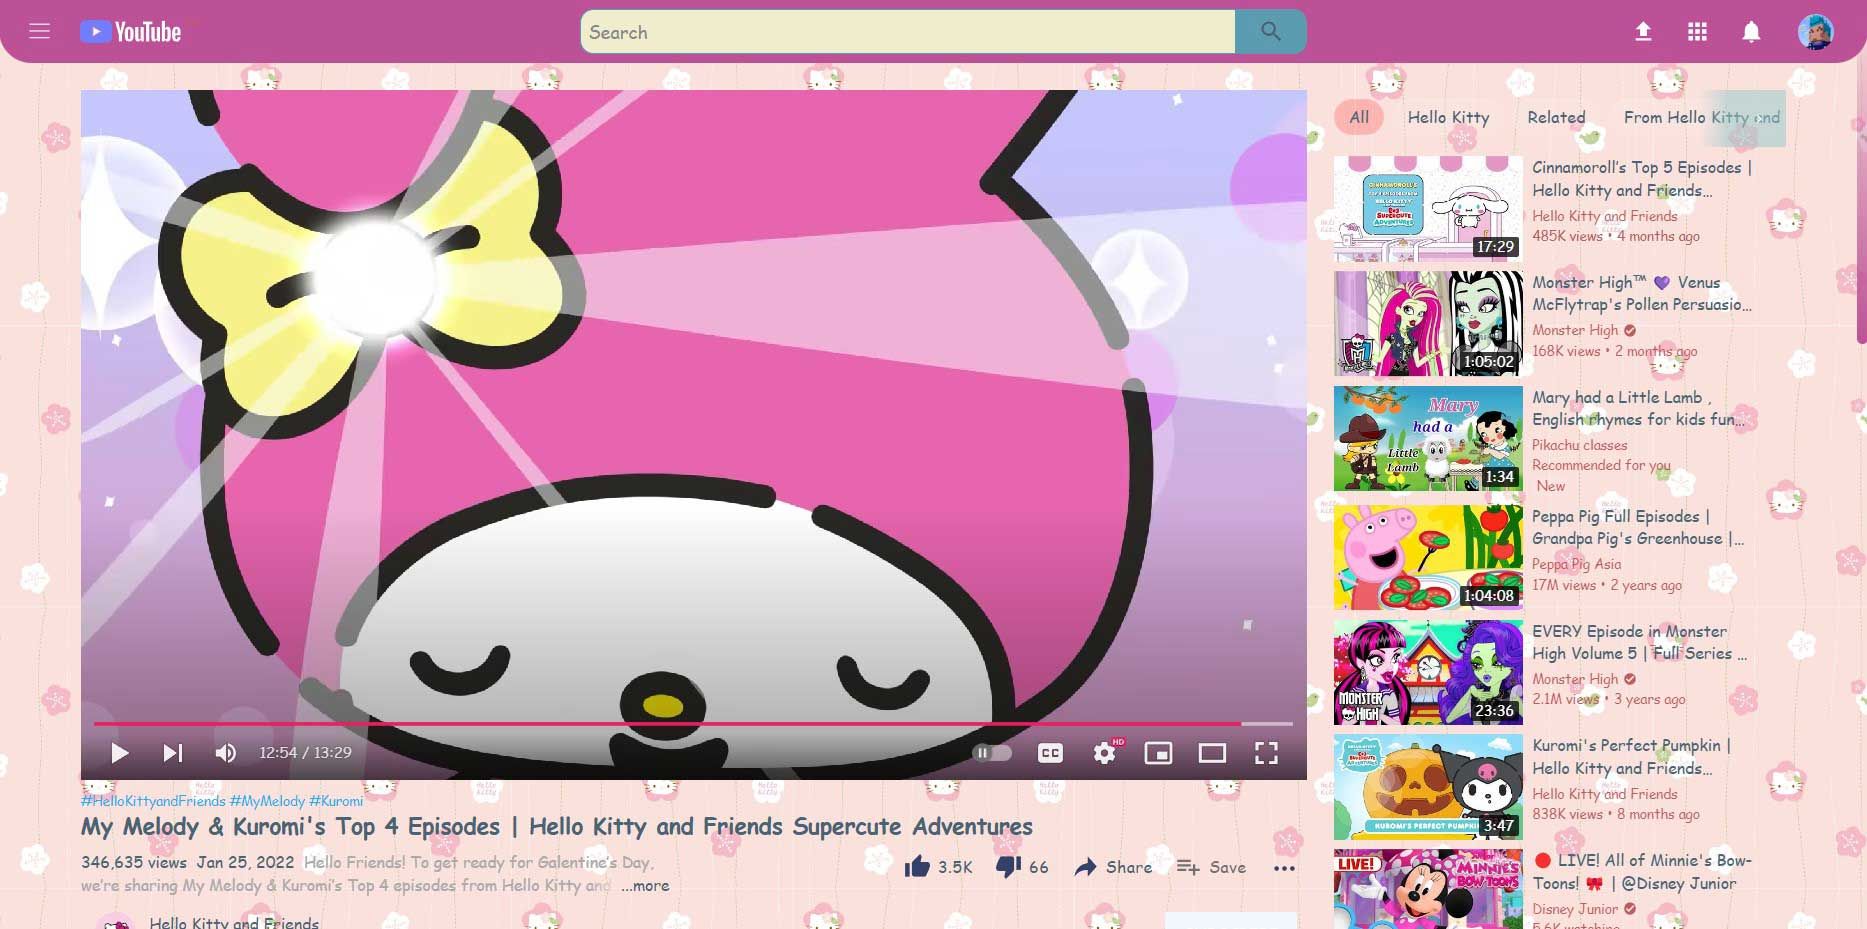The image size is (1867, 929).
Task: Expand description with ...more
Action: (x=645, y=886)
